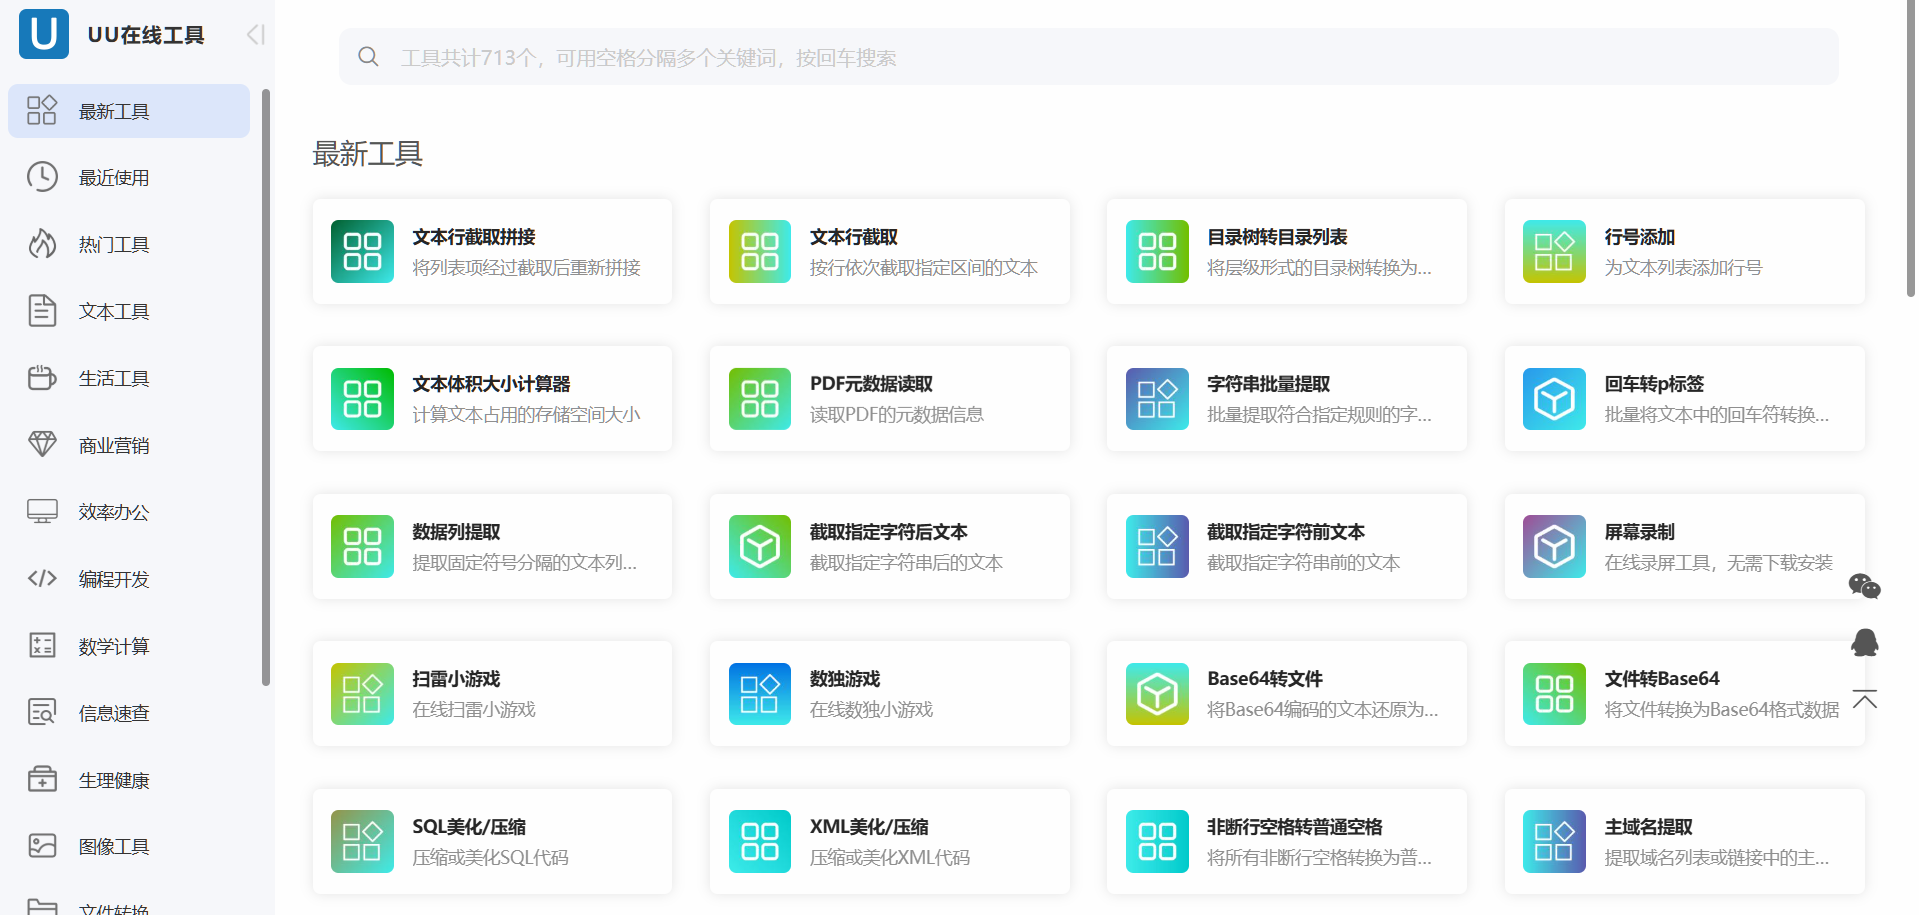Collapse the sidebar with the arrow icon
Viewport: 1919px width, 915px height.
[x=256, y=35]
